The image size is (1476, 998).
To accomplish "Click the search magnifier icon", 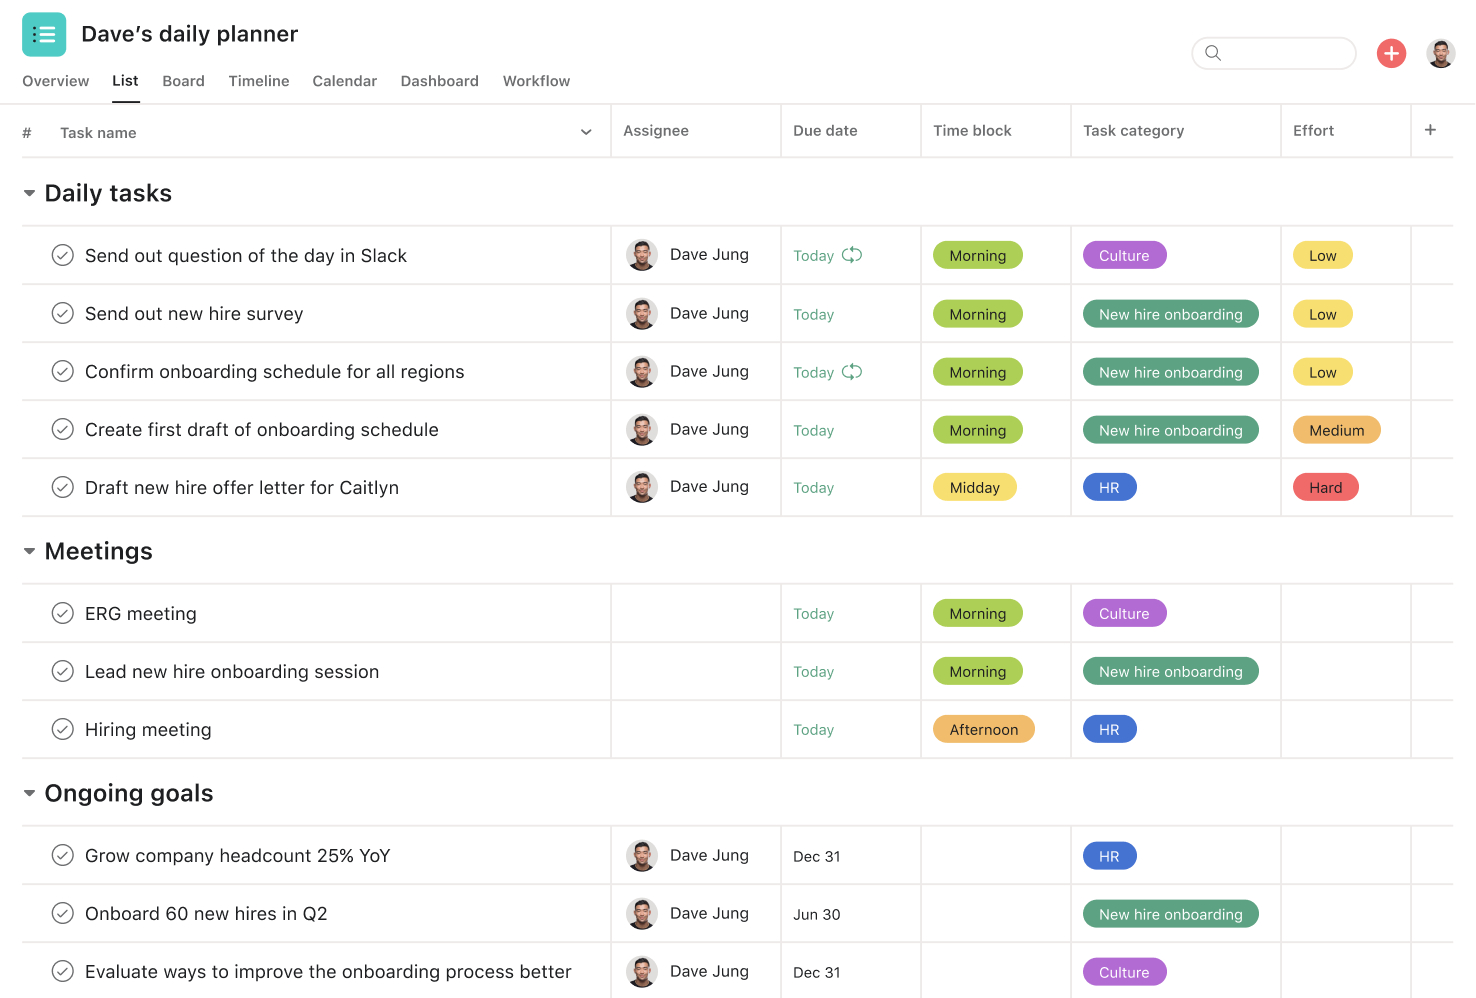I will click(x=1213, y=53).
